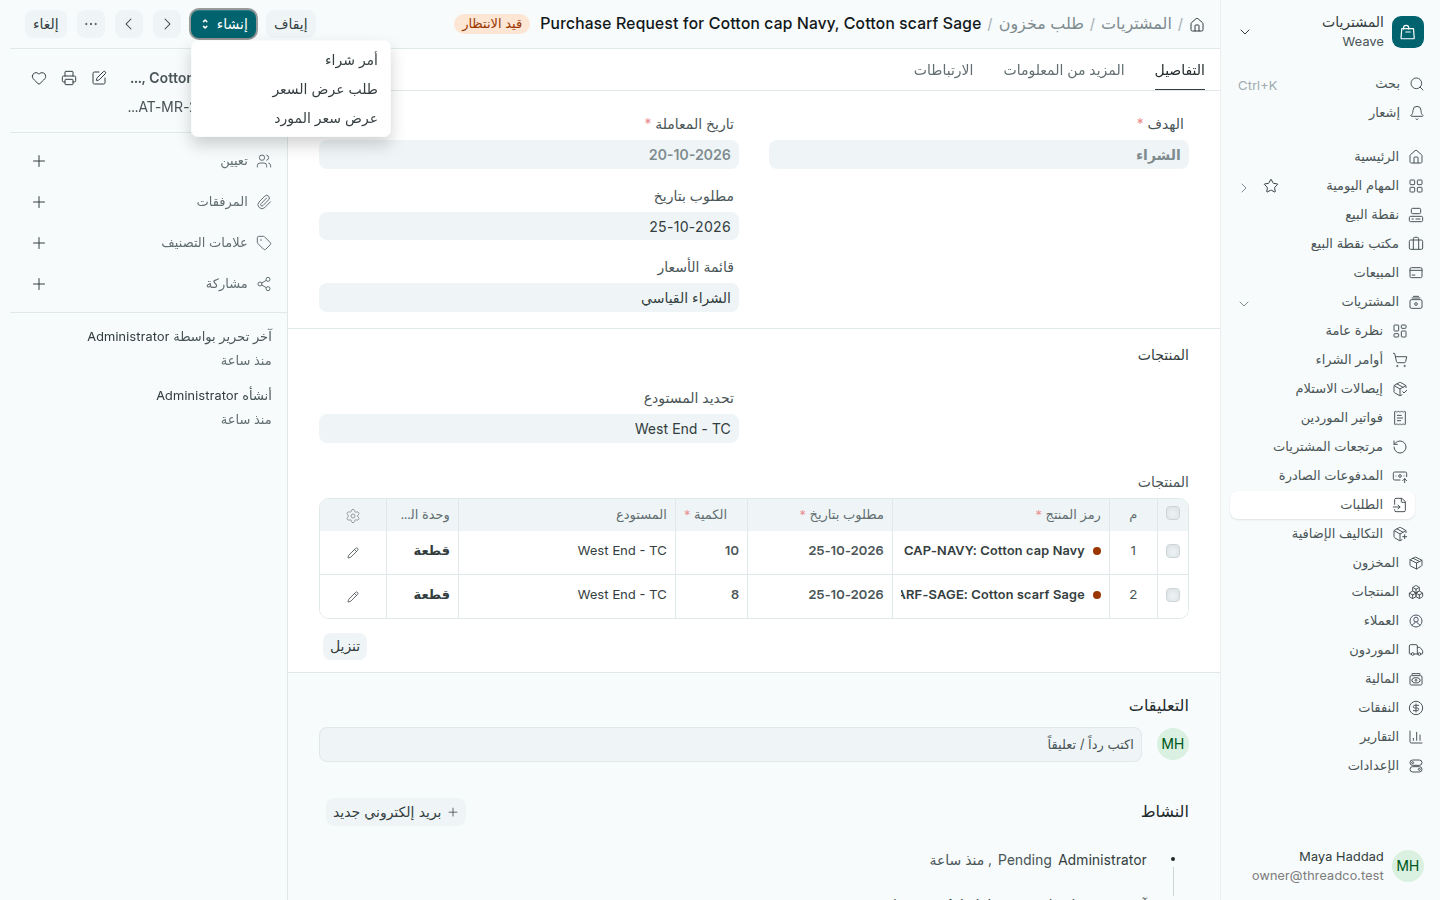
Task: Select أمر شراء from the create menu
Action: point(291,60)
